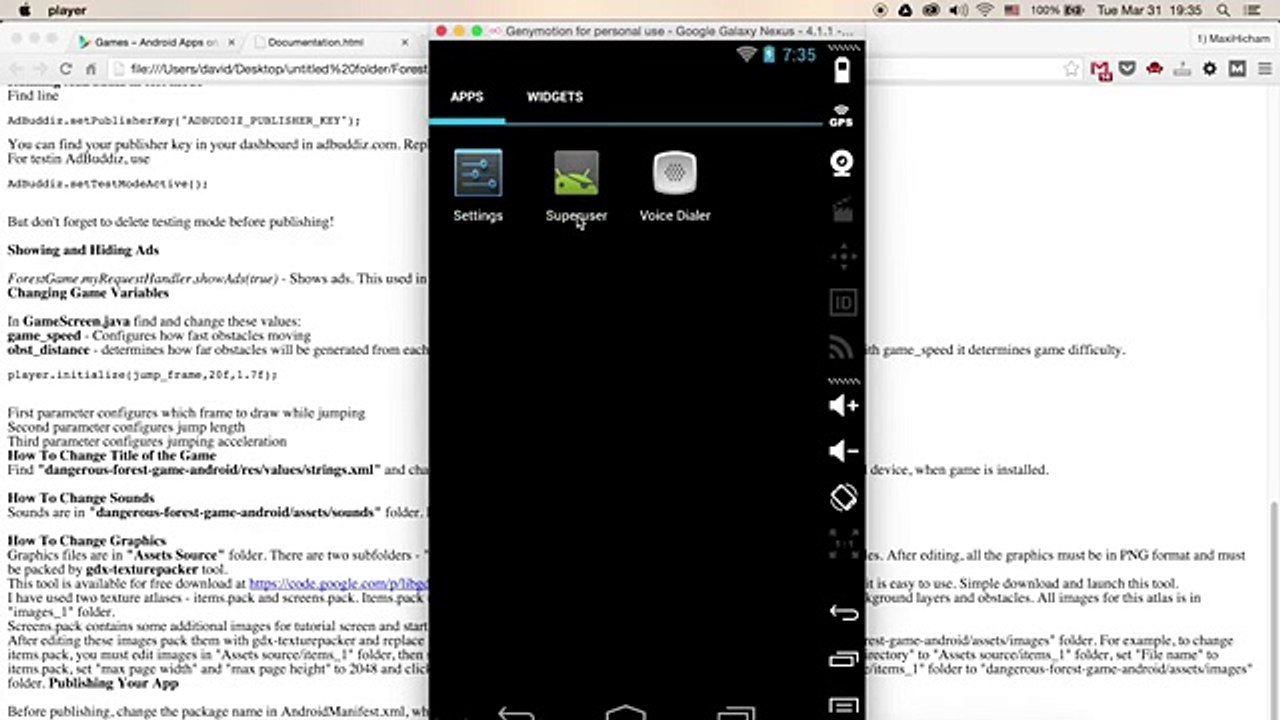
Task: Open Spotlight search in menu bar
Action: pos(1224,10)
